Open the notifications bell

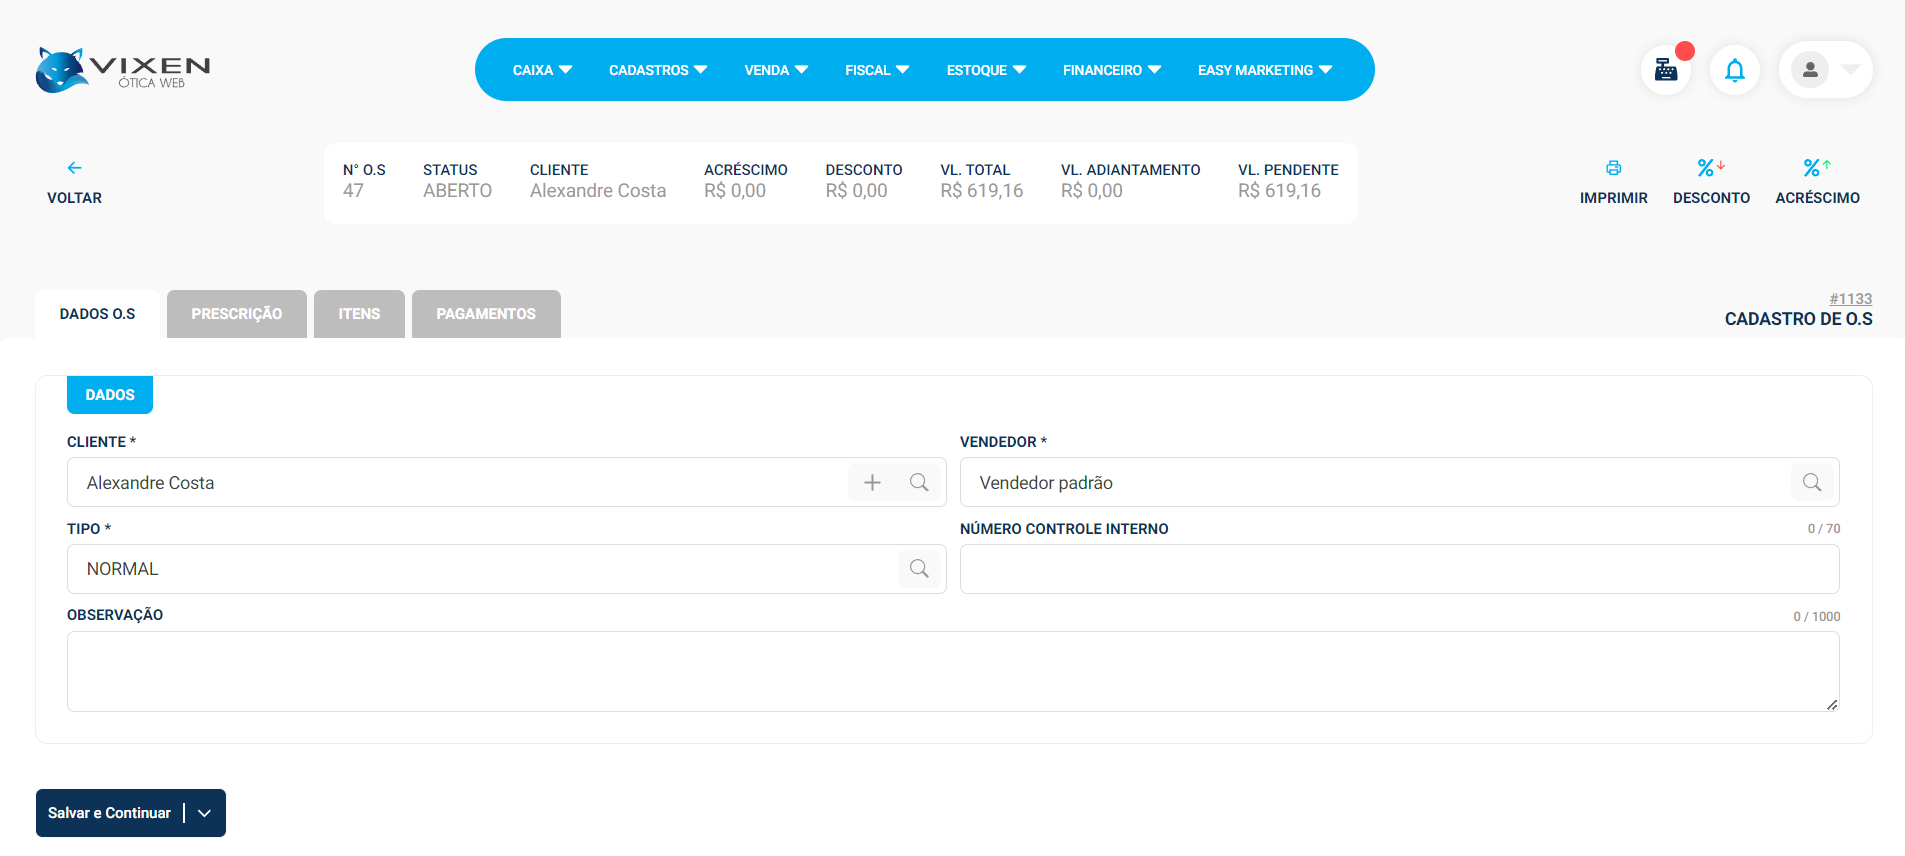[1735, 70]
